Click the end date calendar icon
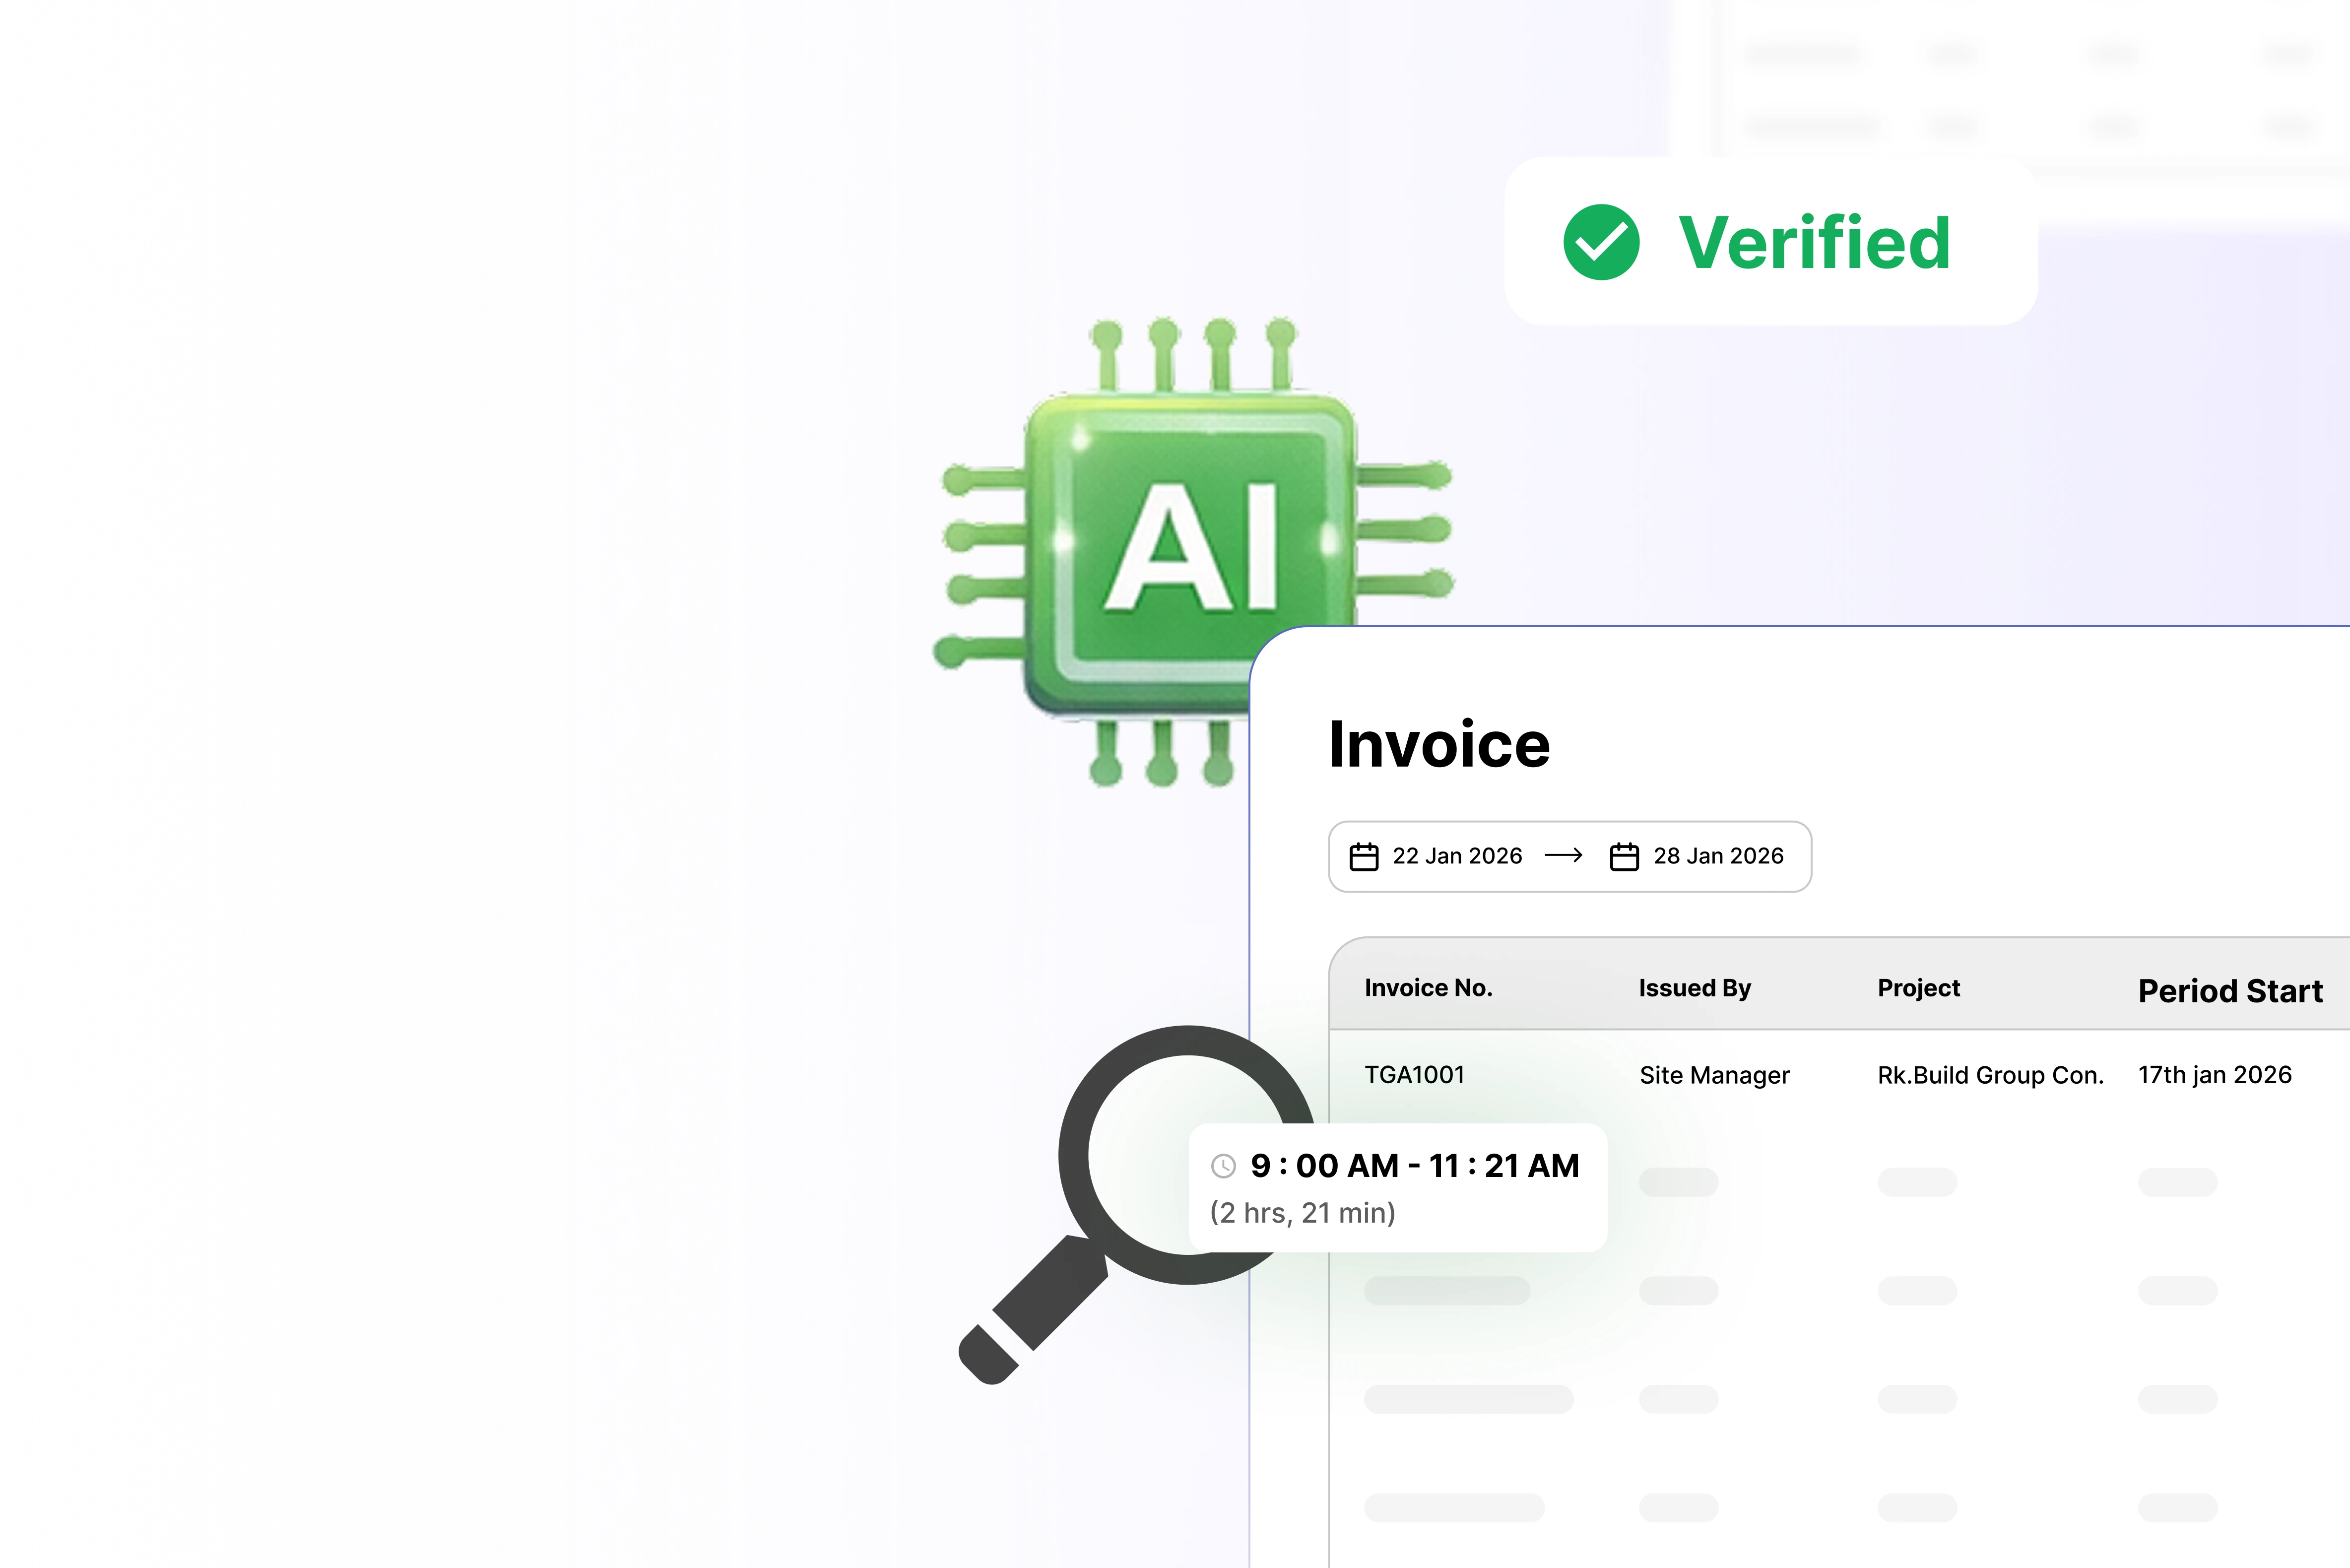 point(1624,857)
